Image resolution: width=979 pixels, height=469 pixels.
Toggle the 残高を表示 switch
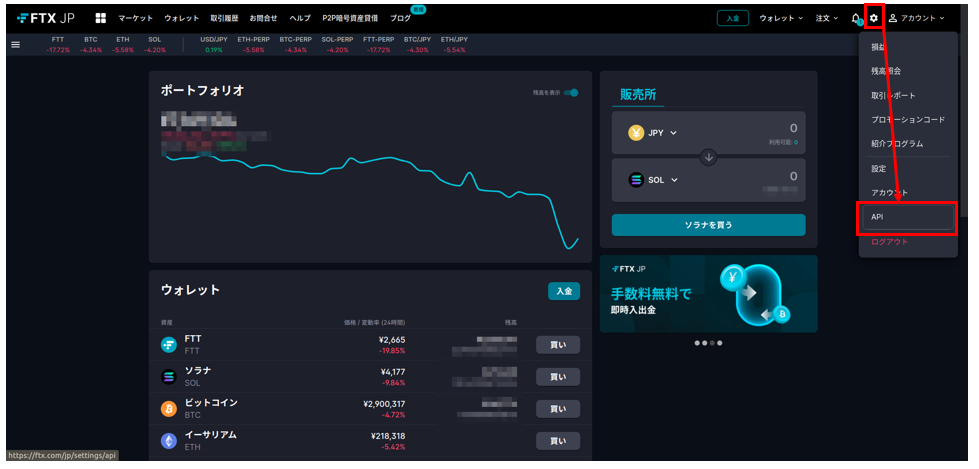coord(571,92)
